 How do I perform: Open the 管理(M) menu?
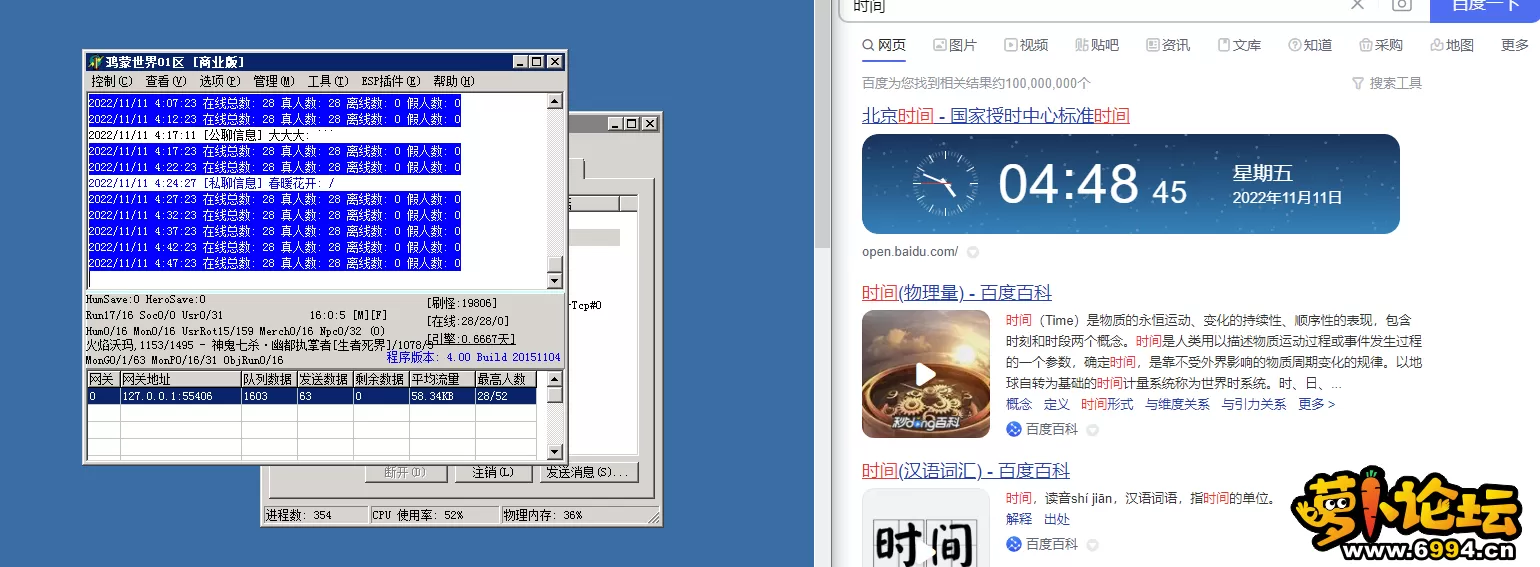[x=273, y=81]
